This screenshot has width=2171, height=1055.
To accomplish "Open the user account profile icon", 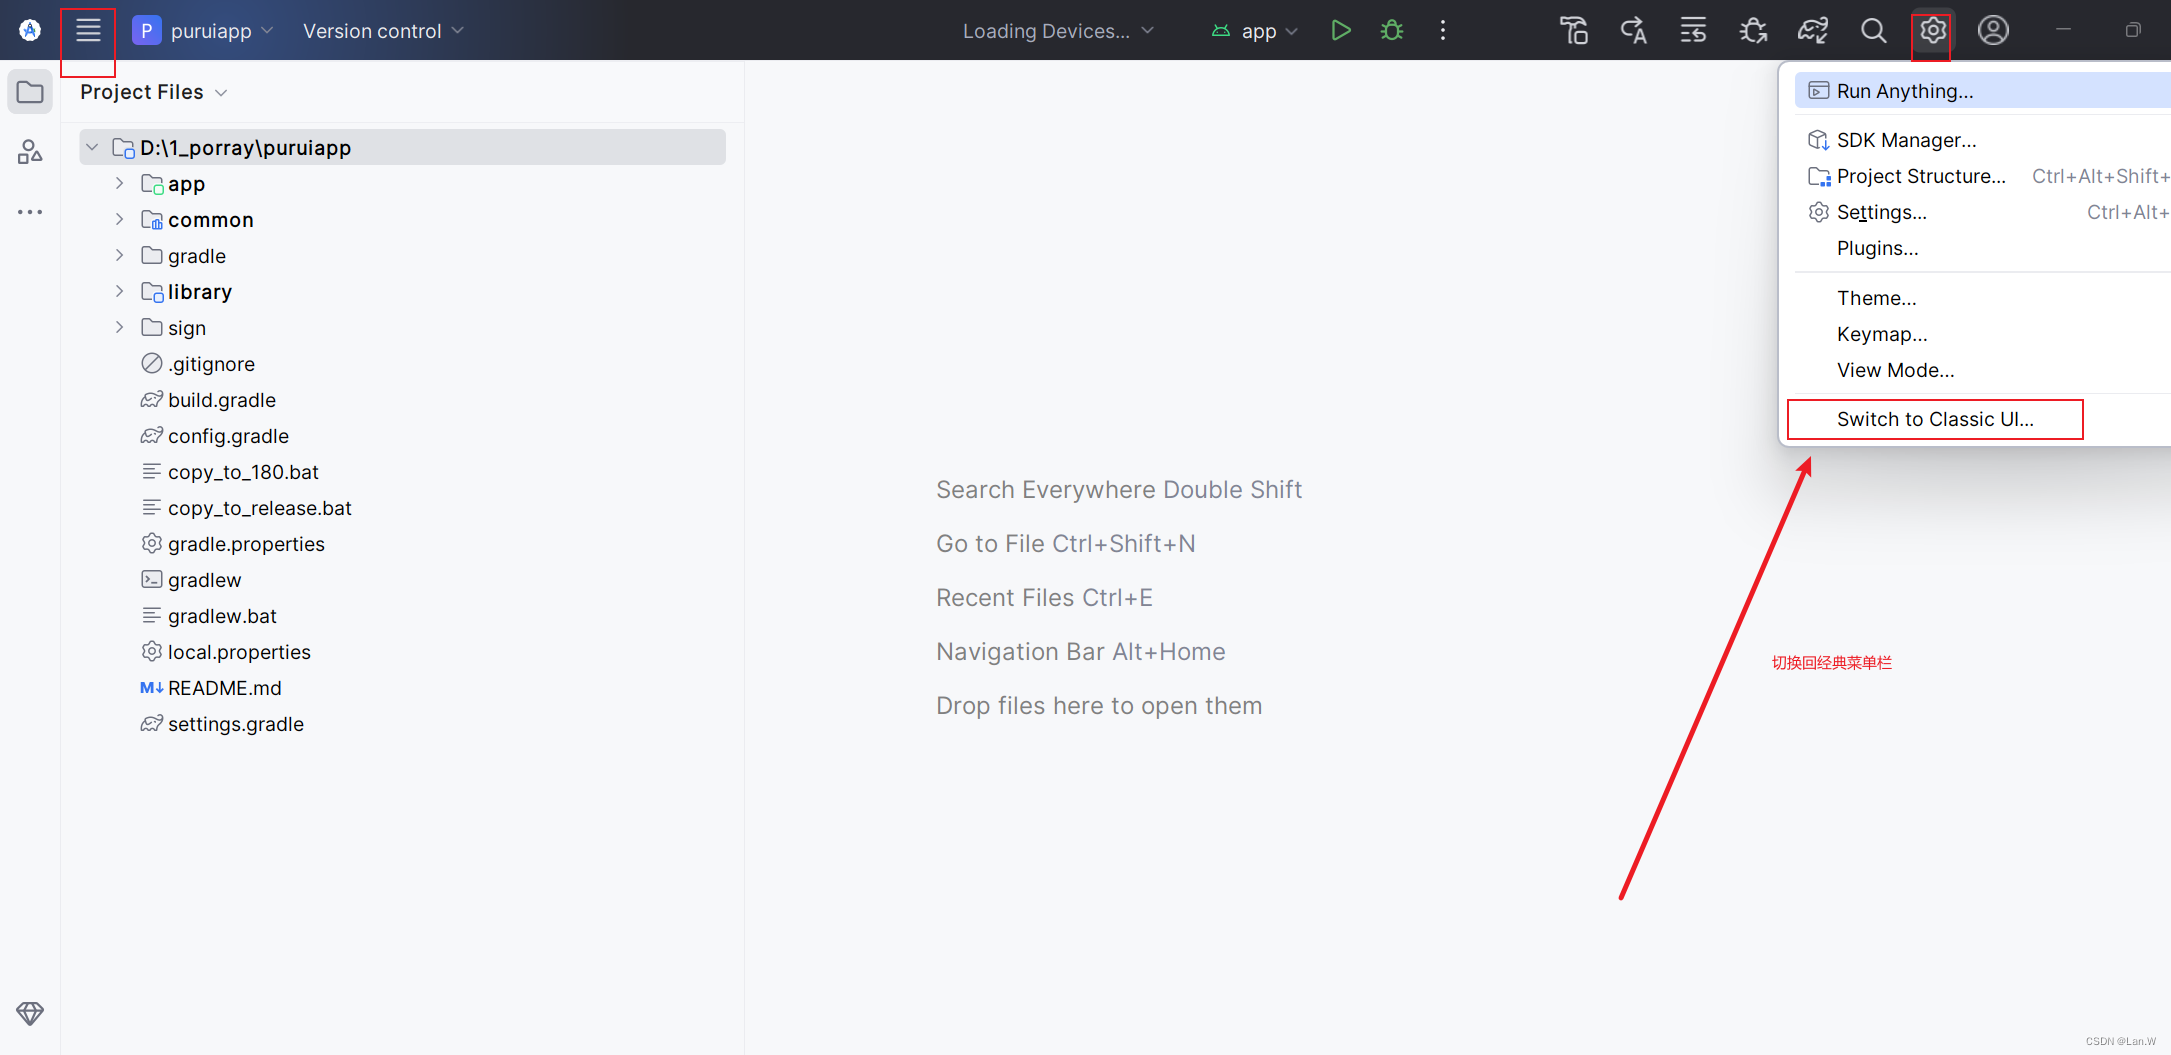I will pyautogui.click(x=1992, y=30).
